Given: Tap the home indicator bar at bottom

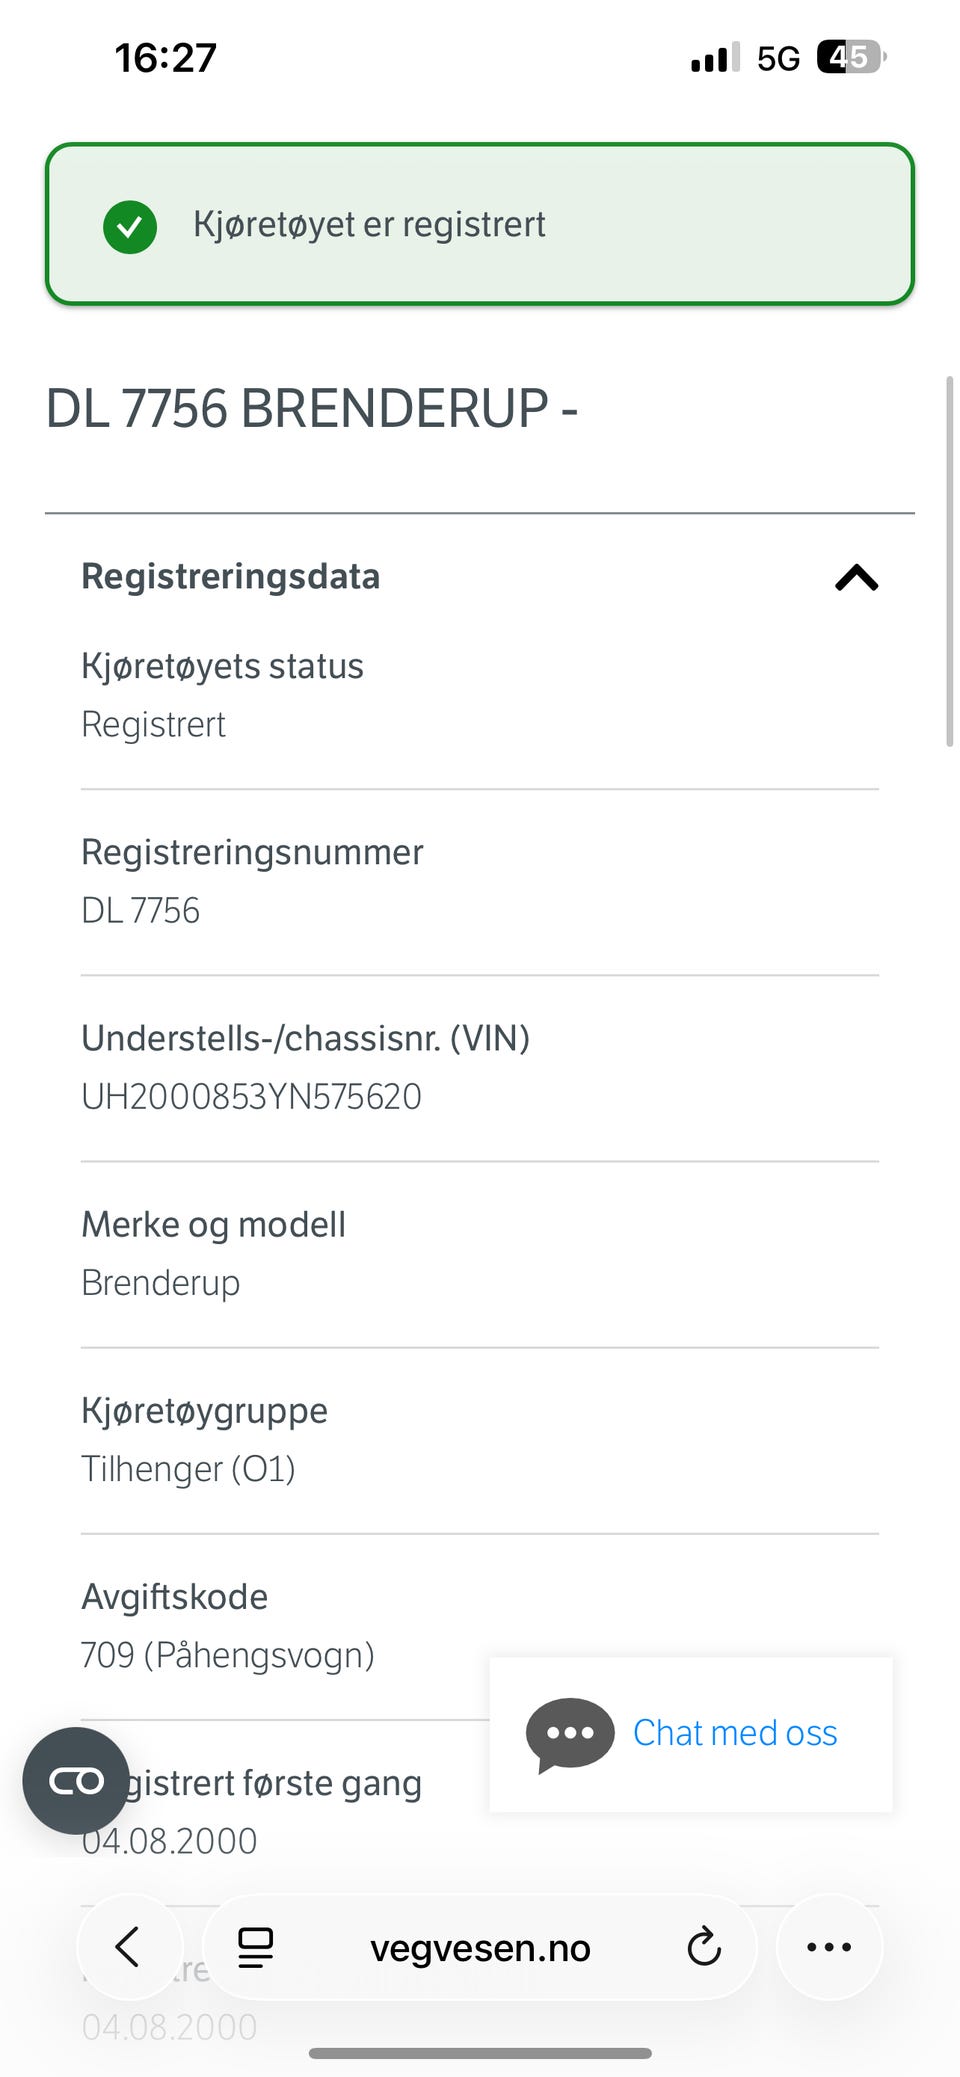Looking at the screenshot, I should [x=480, y=2053].
